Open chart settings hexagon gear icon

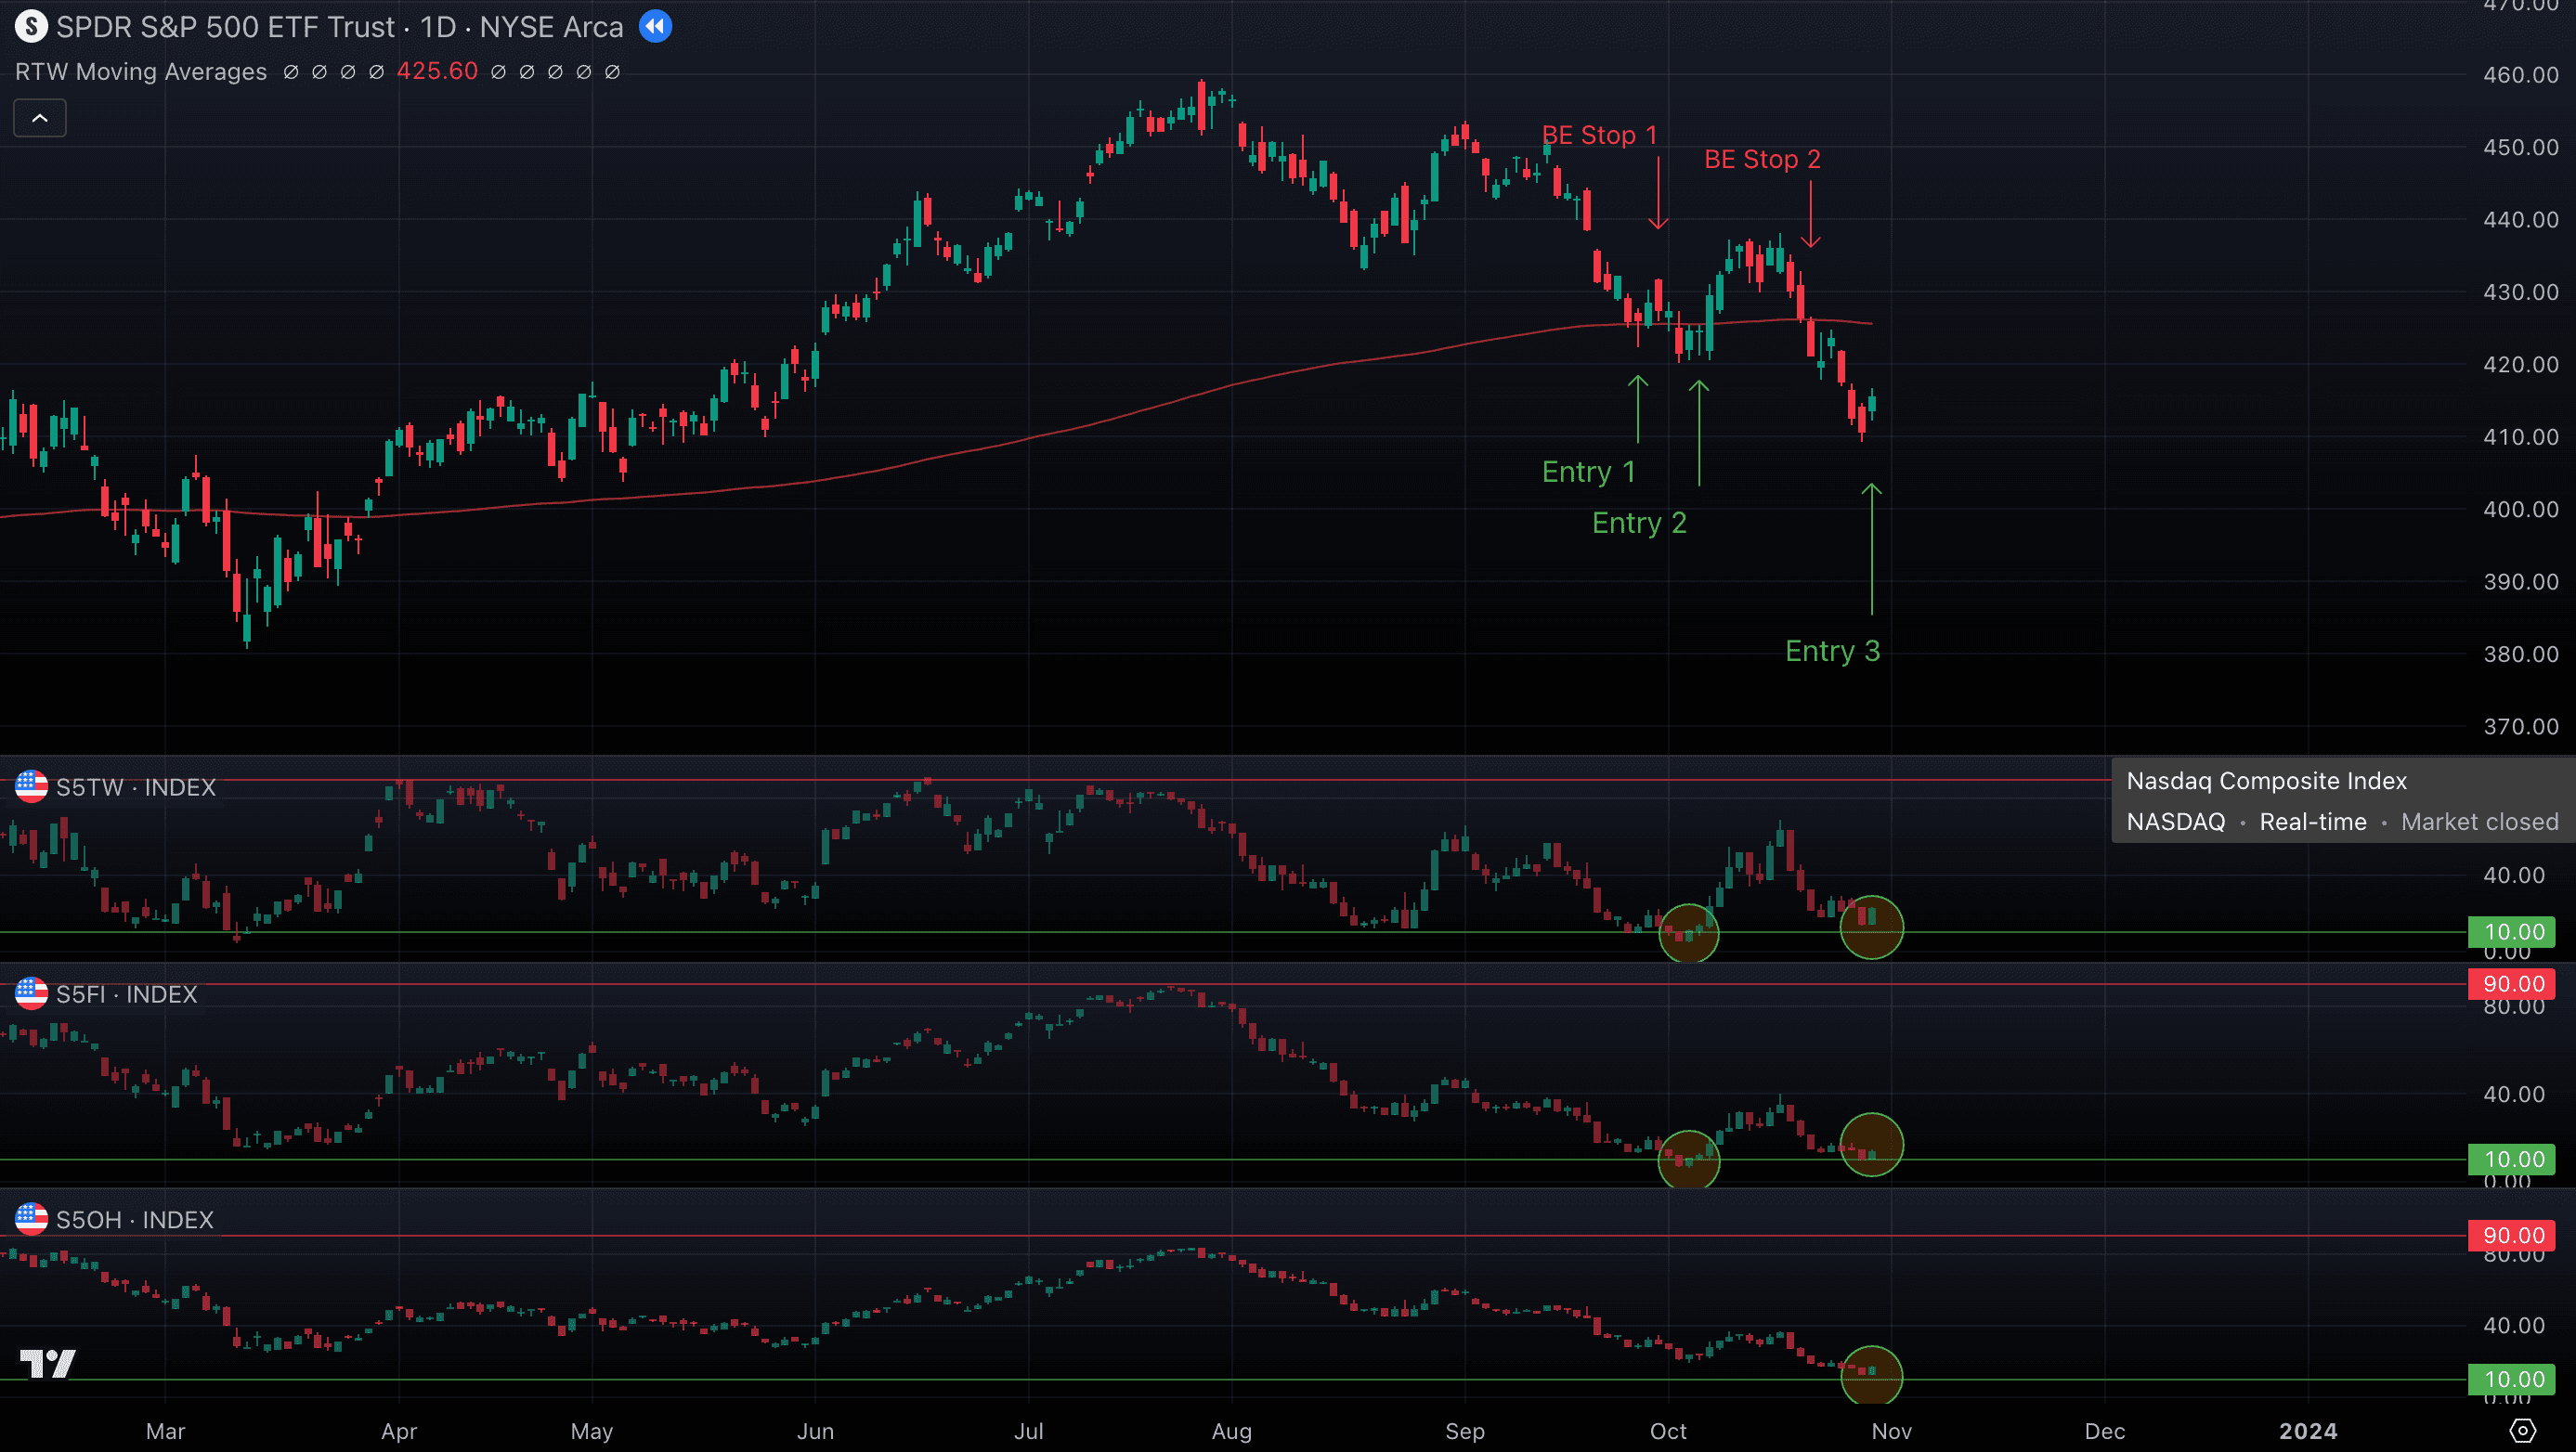2522,1431
